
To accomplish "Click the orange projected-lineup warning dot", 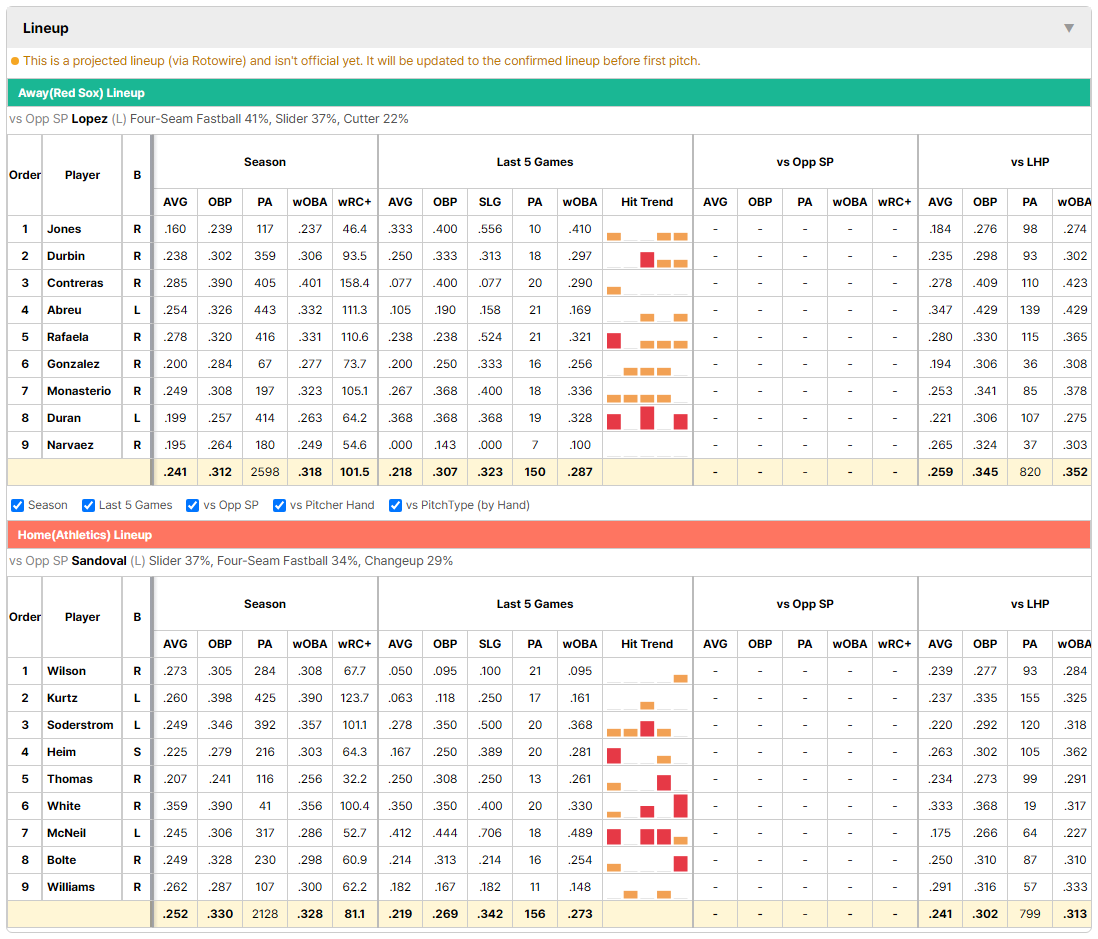I will (x=15, y=61).
